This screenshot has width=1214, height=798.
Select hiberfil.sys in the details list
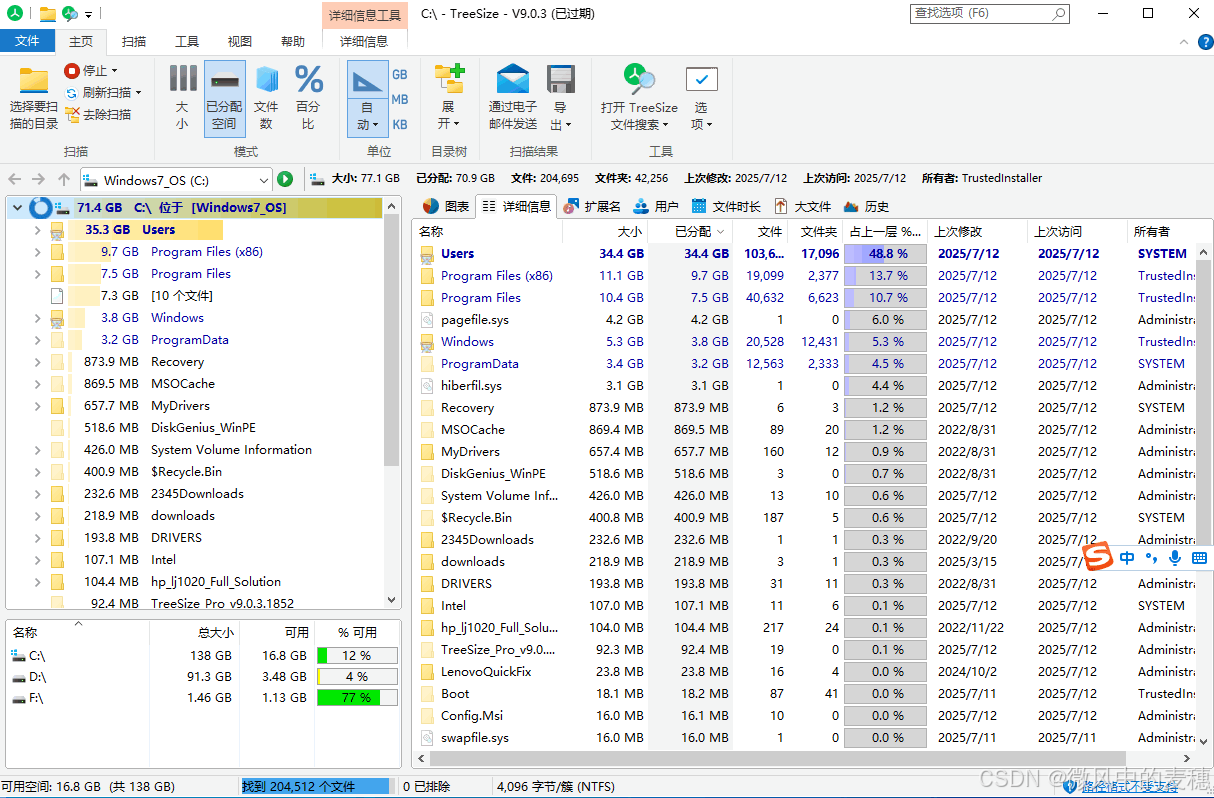(x=805, y=386)
